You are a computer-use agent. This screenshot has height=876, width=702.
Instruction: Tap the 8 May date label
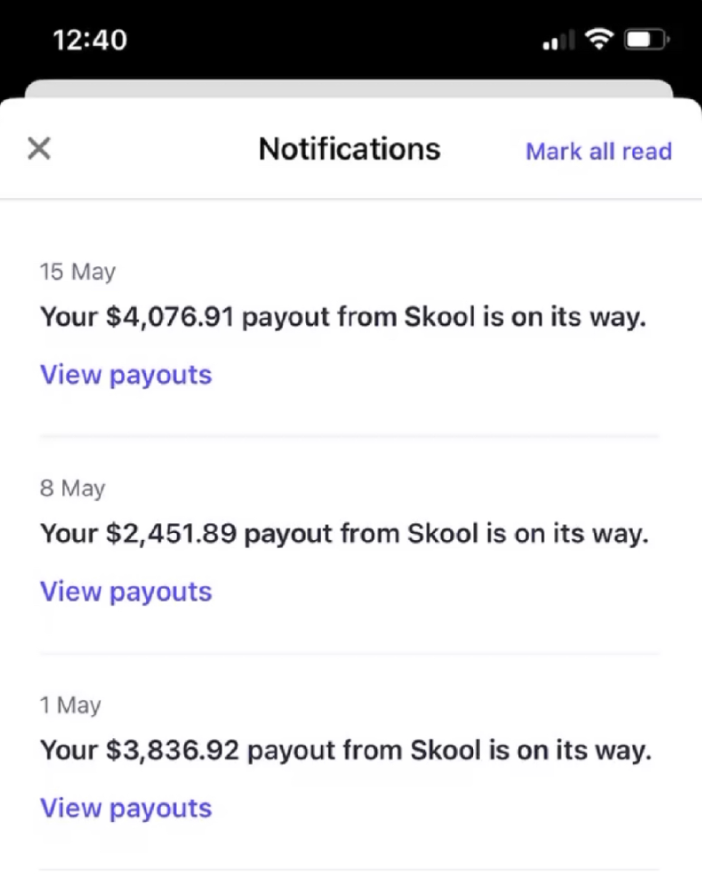tap(72, 489)
